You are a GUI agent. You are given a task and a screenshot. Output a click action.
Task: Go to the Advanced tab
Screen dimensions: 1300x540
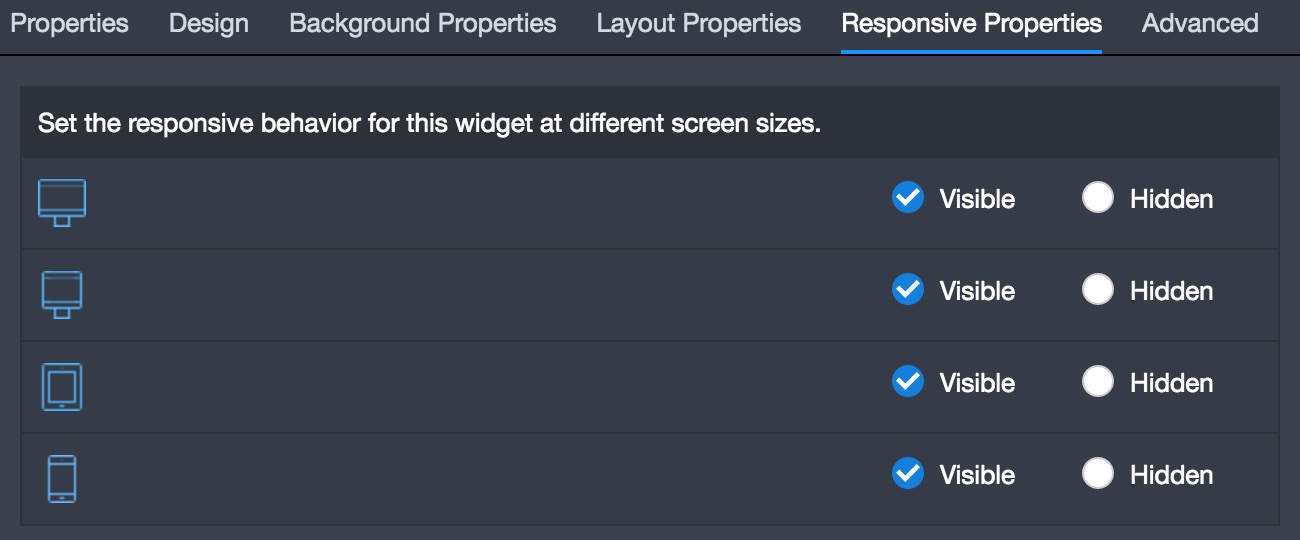pos(1200,23)
